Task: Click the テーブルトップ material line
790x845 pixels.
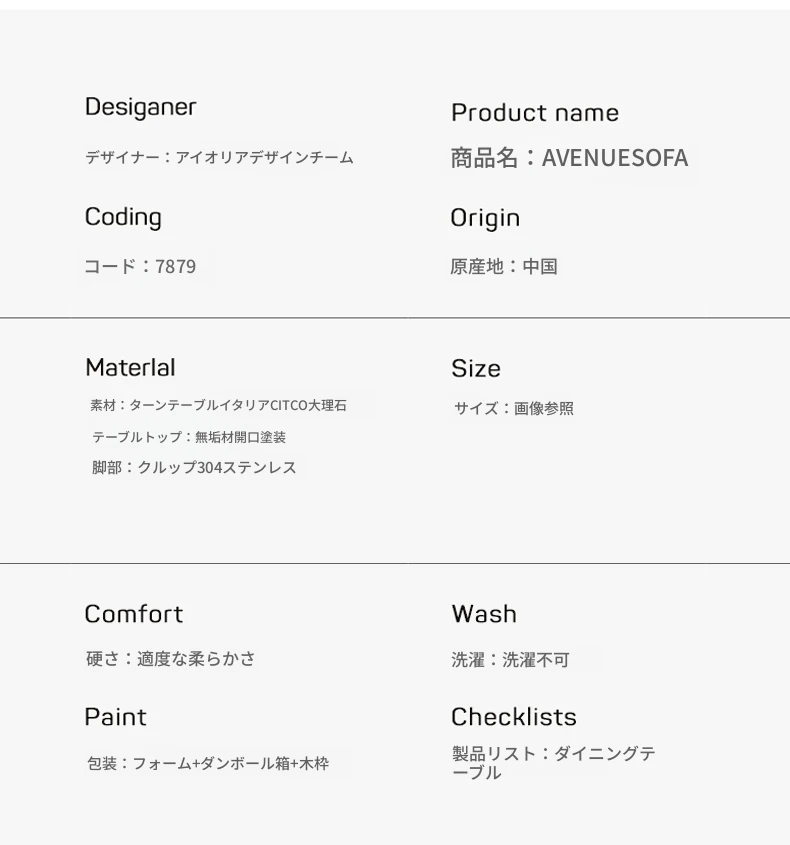Action: tap(189, 437)
